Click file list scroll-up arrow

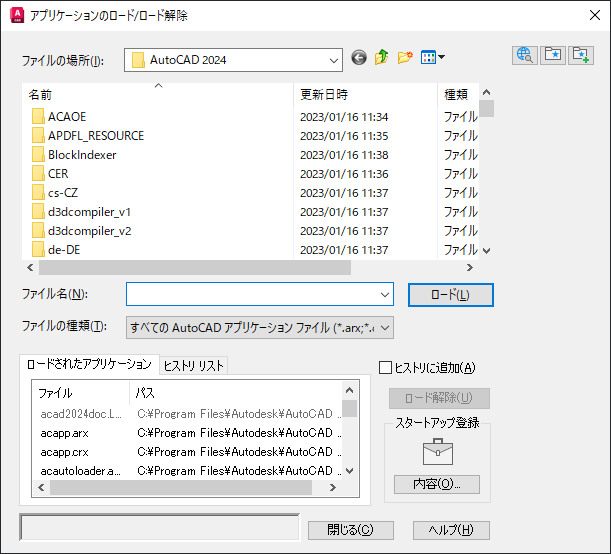coord(486,92)
